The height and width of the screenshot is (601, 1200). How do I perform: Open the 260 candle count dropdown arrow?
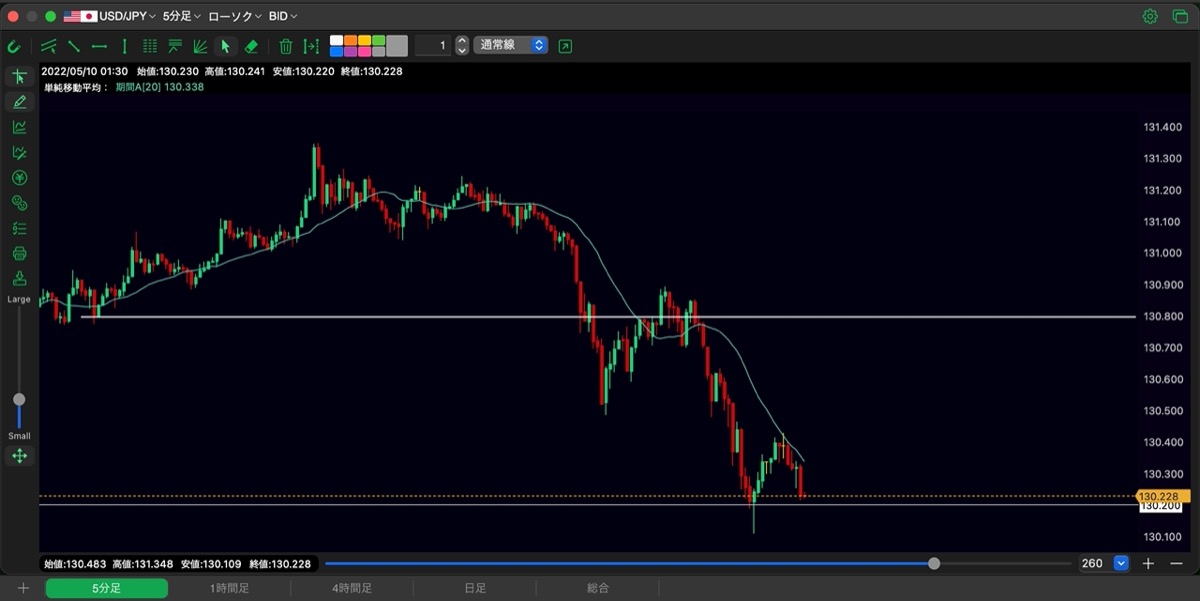1121,564
